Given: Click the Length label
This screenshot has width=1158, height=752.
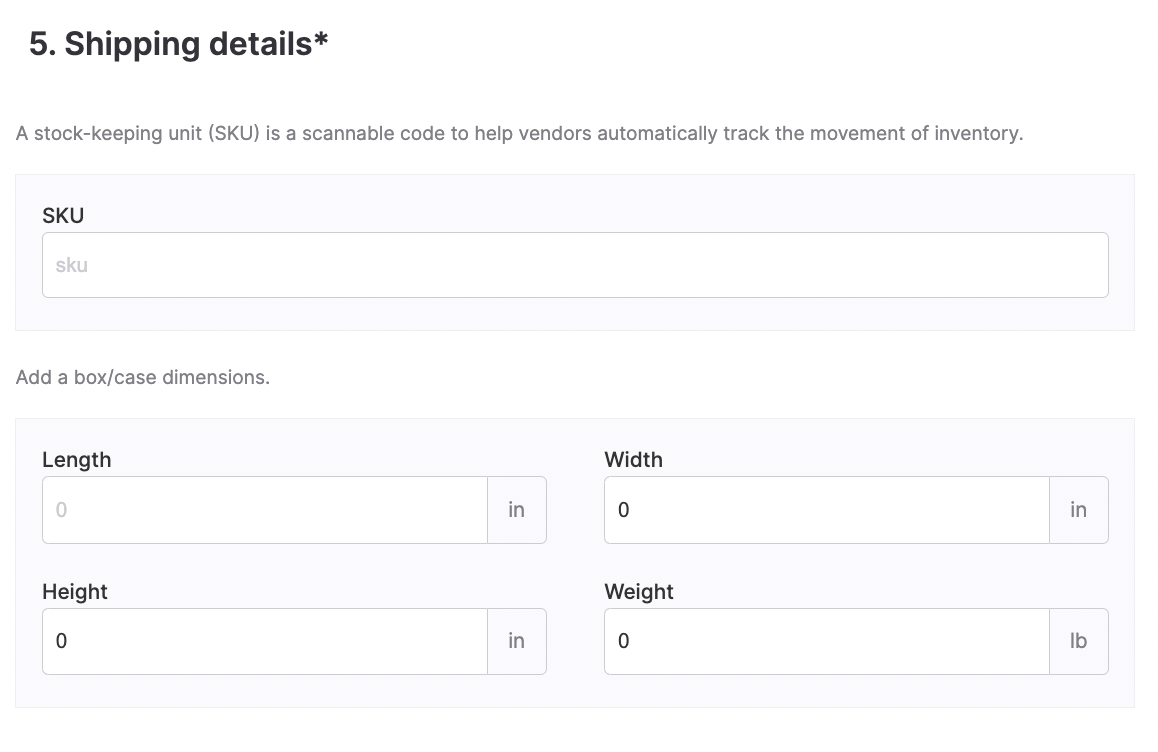Looking at the screenshot, I should click(x=77, y=459).
